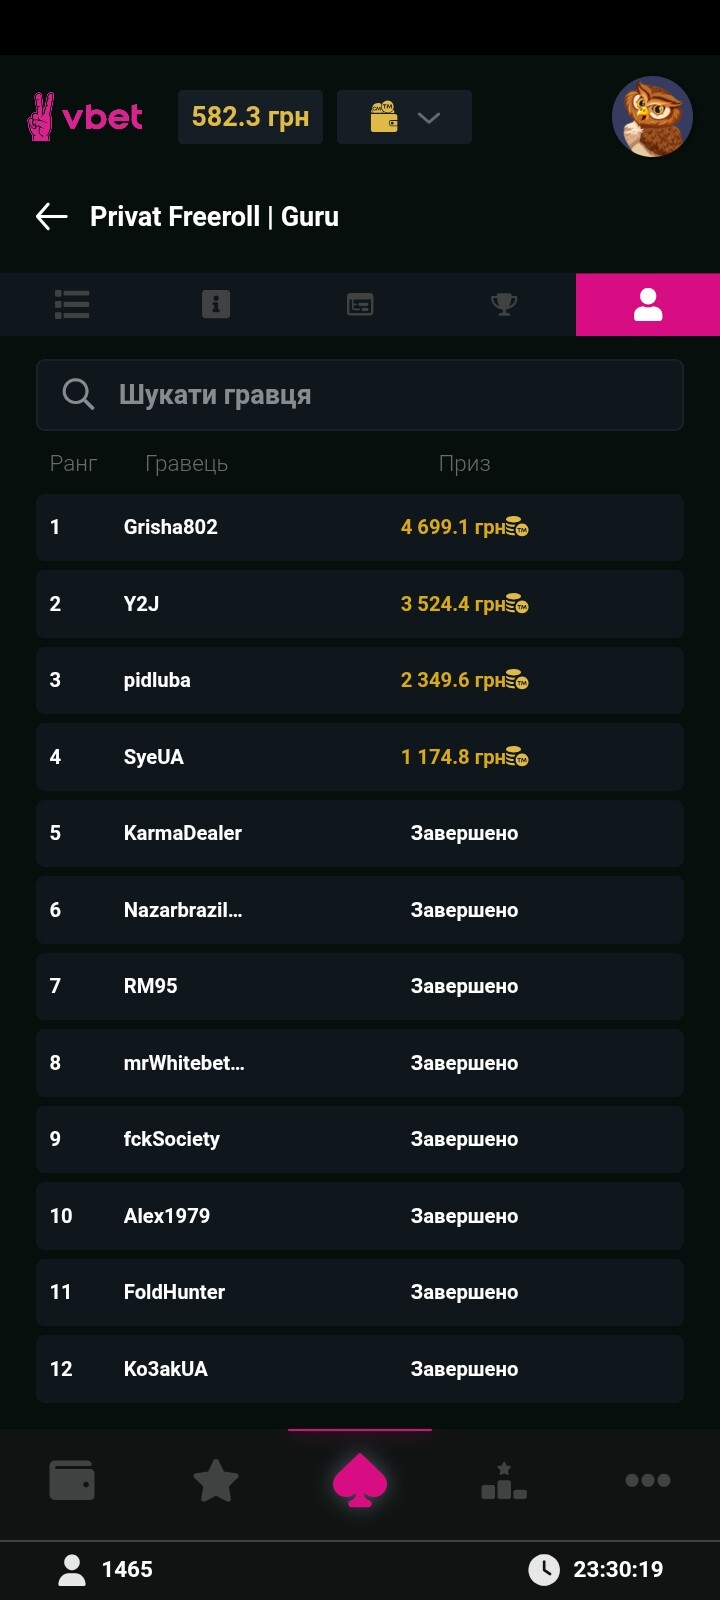720x1600 pixels.
Task: Tap the 582.3 грн balance
Action: [x=250, y=117]
